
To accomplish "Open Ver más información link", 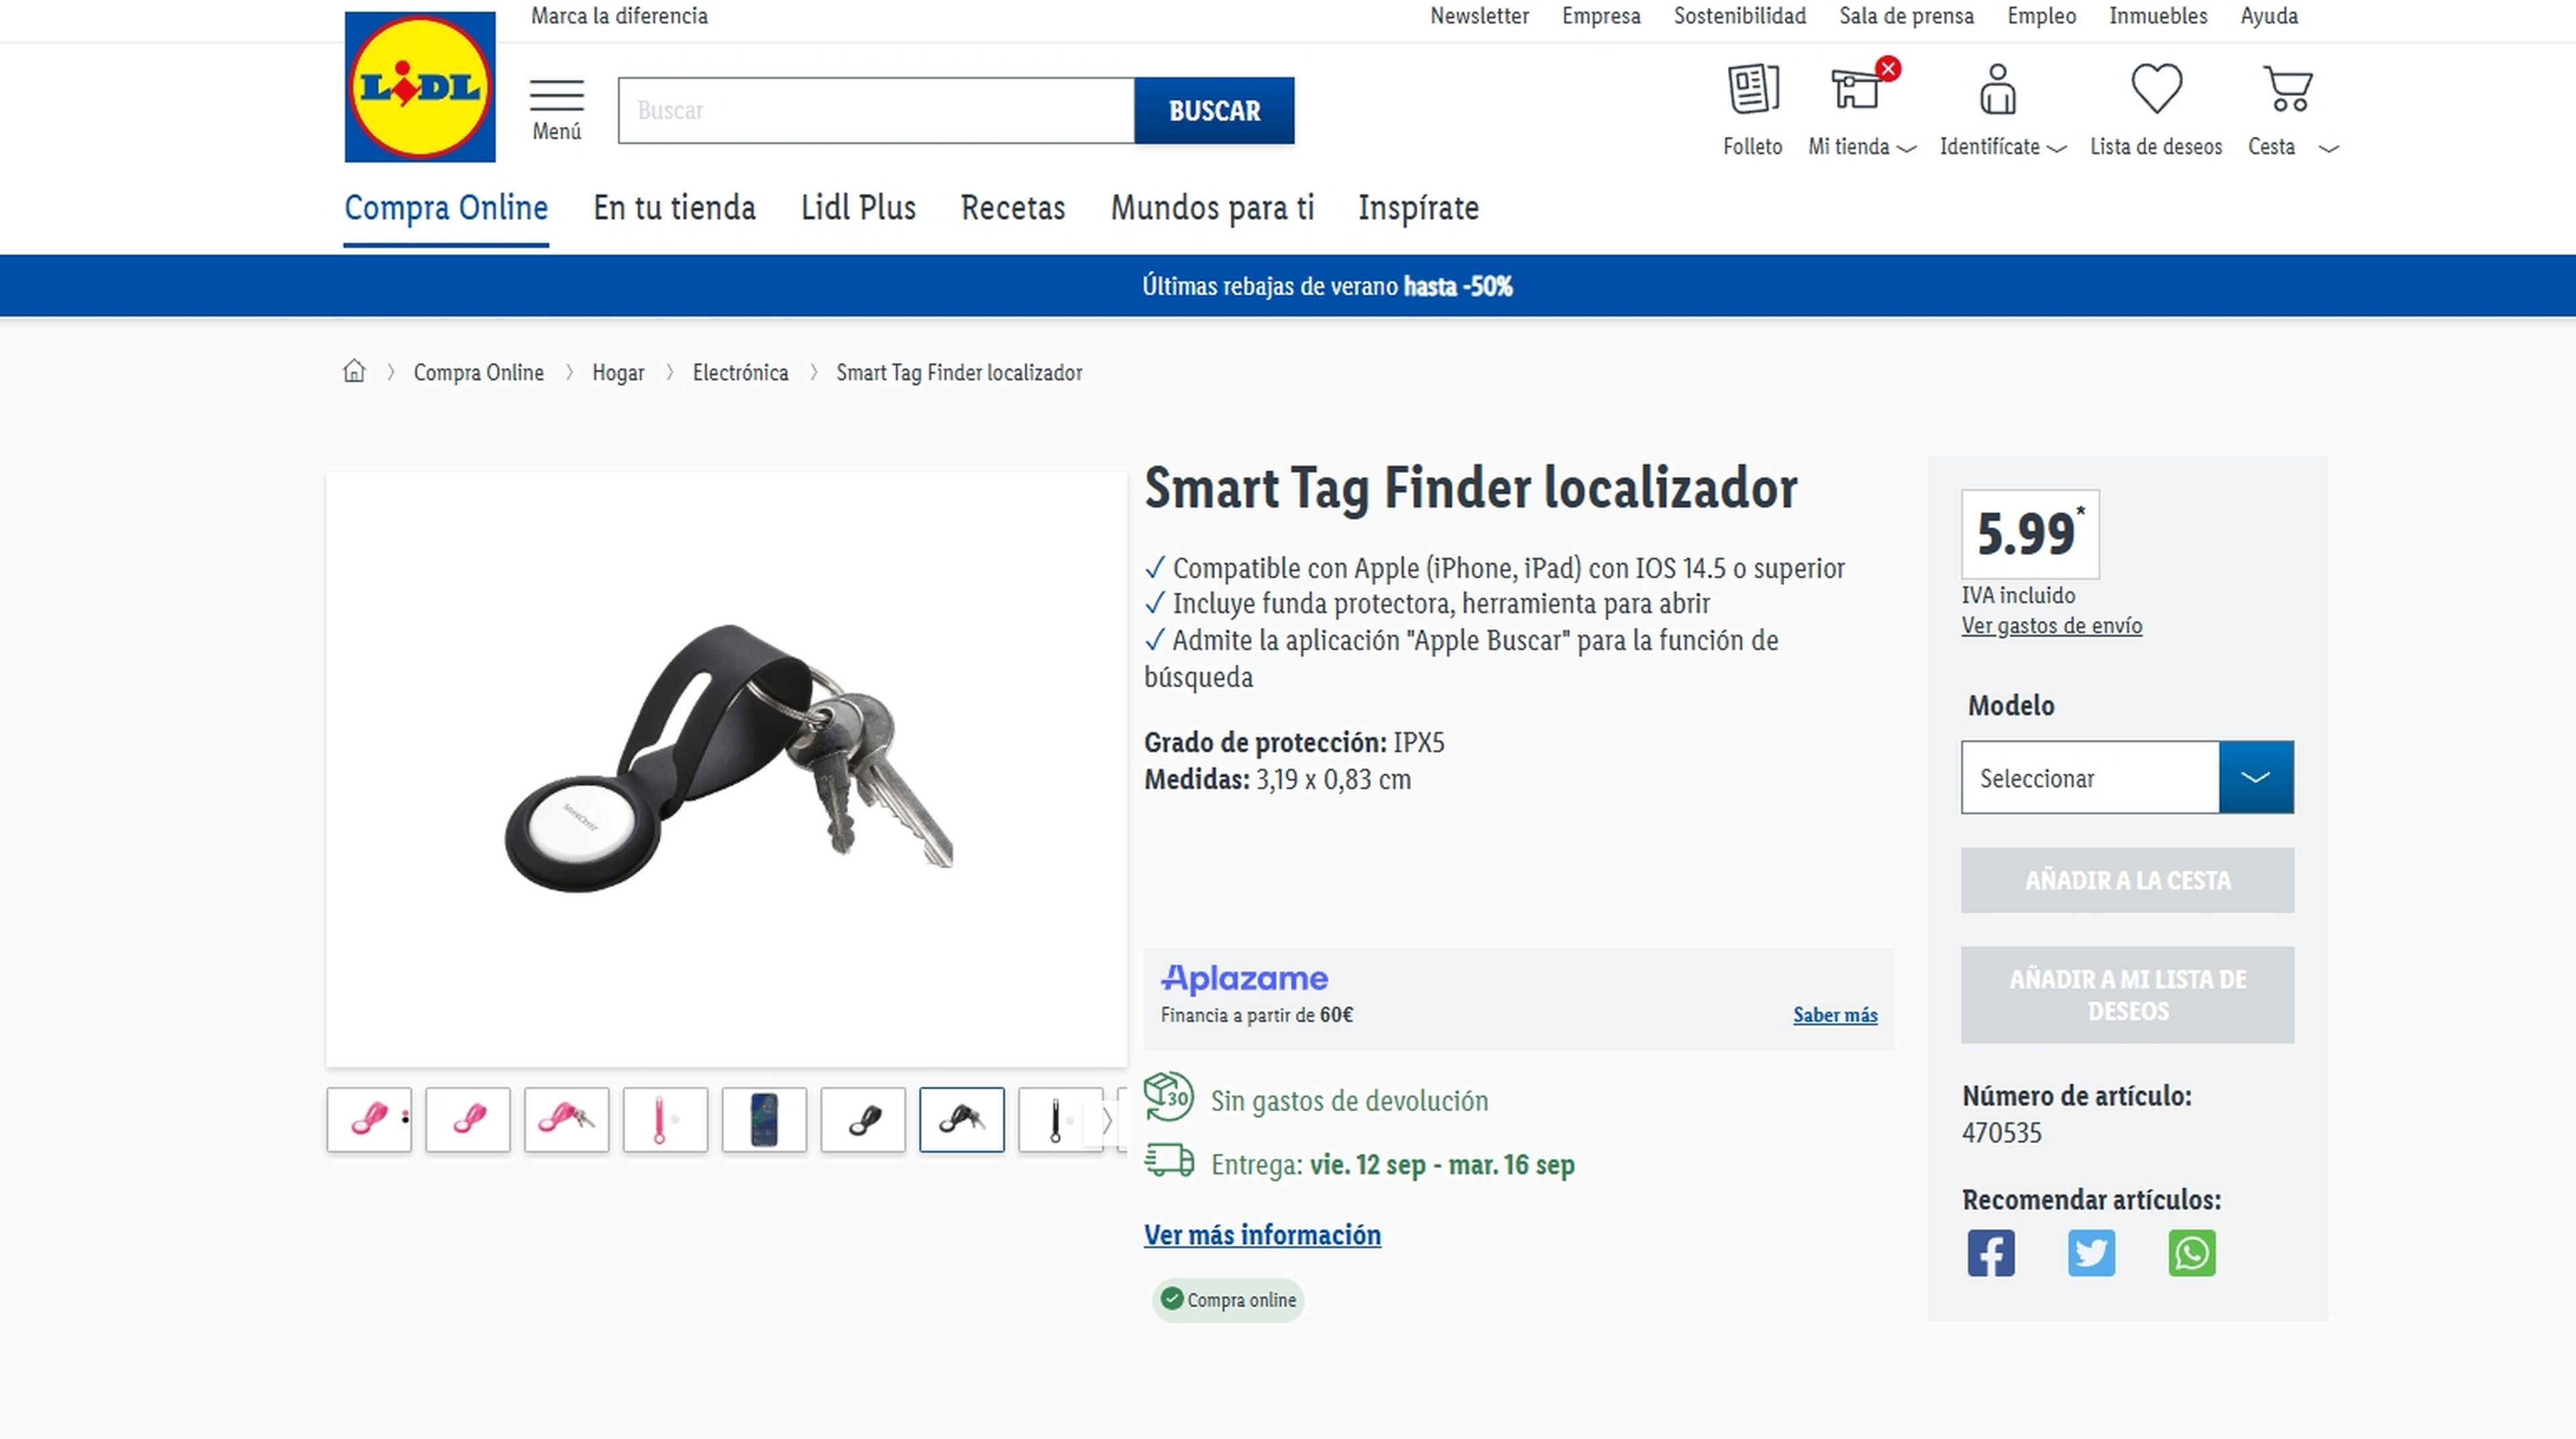I will pyautogui.click(x=1262, y=1235).
